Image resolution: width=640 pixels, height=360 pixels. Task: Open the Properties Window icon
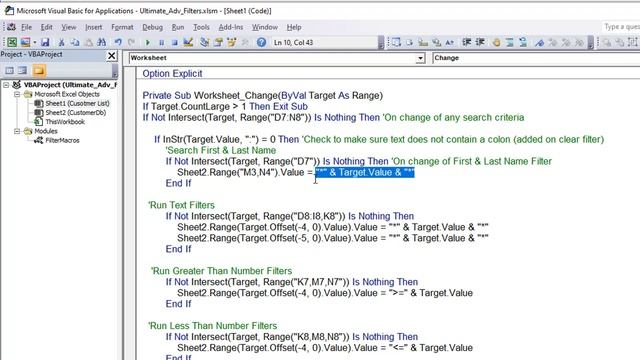pyautogui.click(x=218, y=42)
